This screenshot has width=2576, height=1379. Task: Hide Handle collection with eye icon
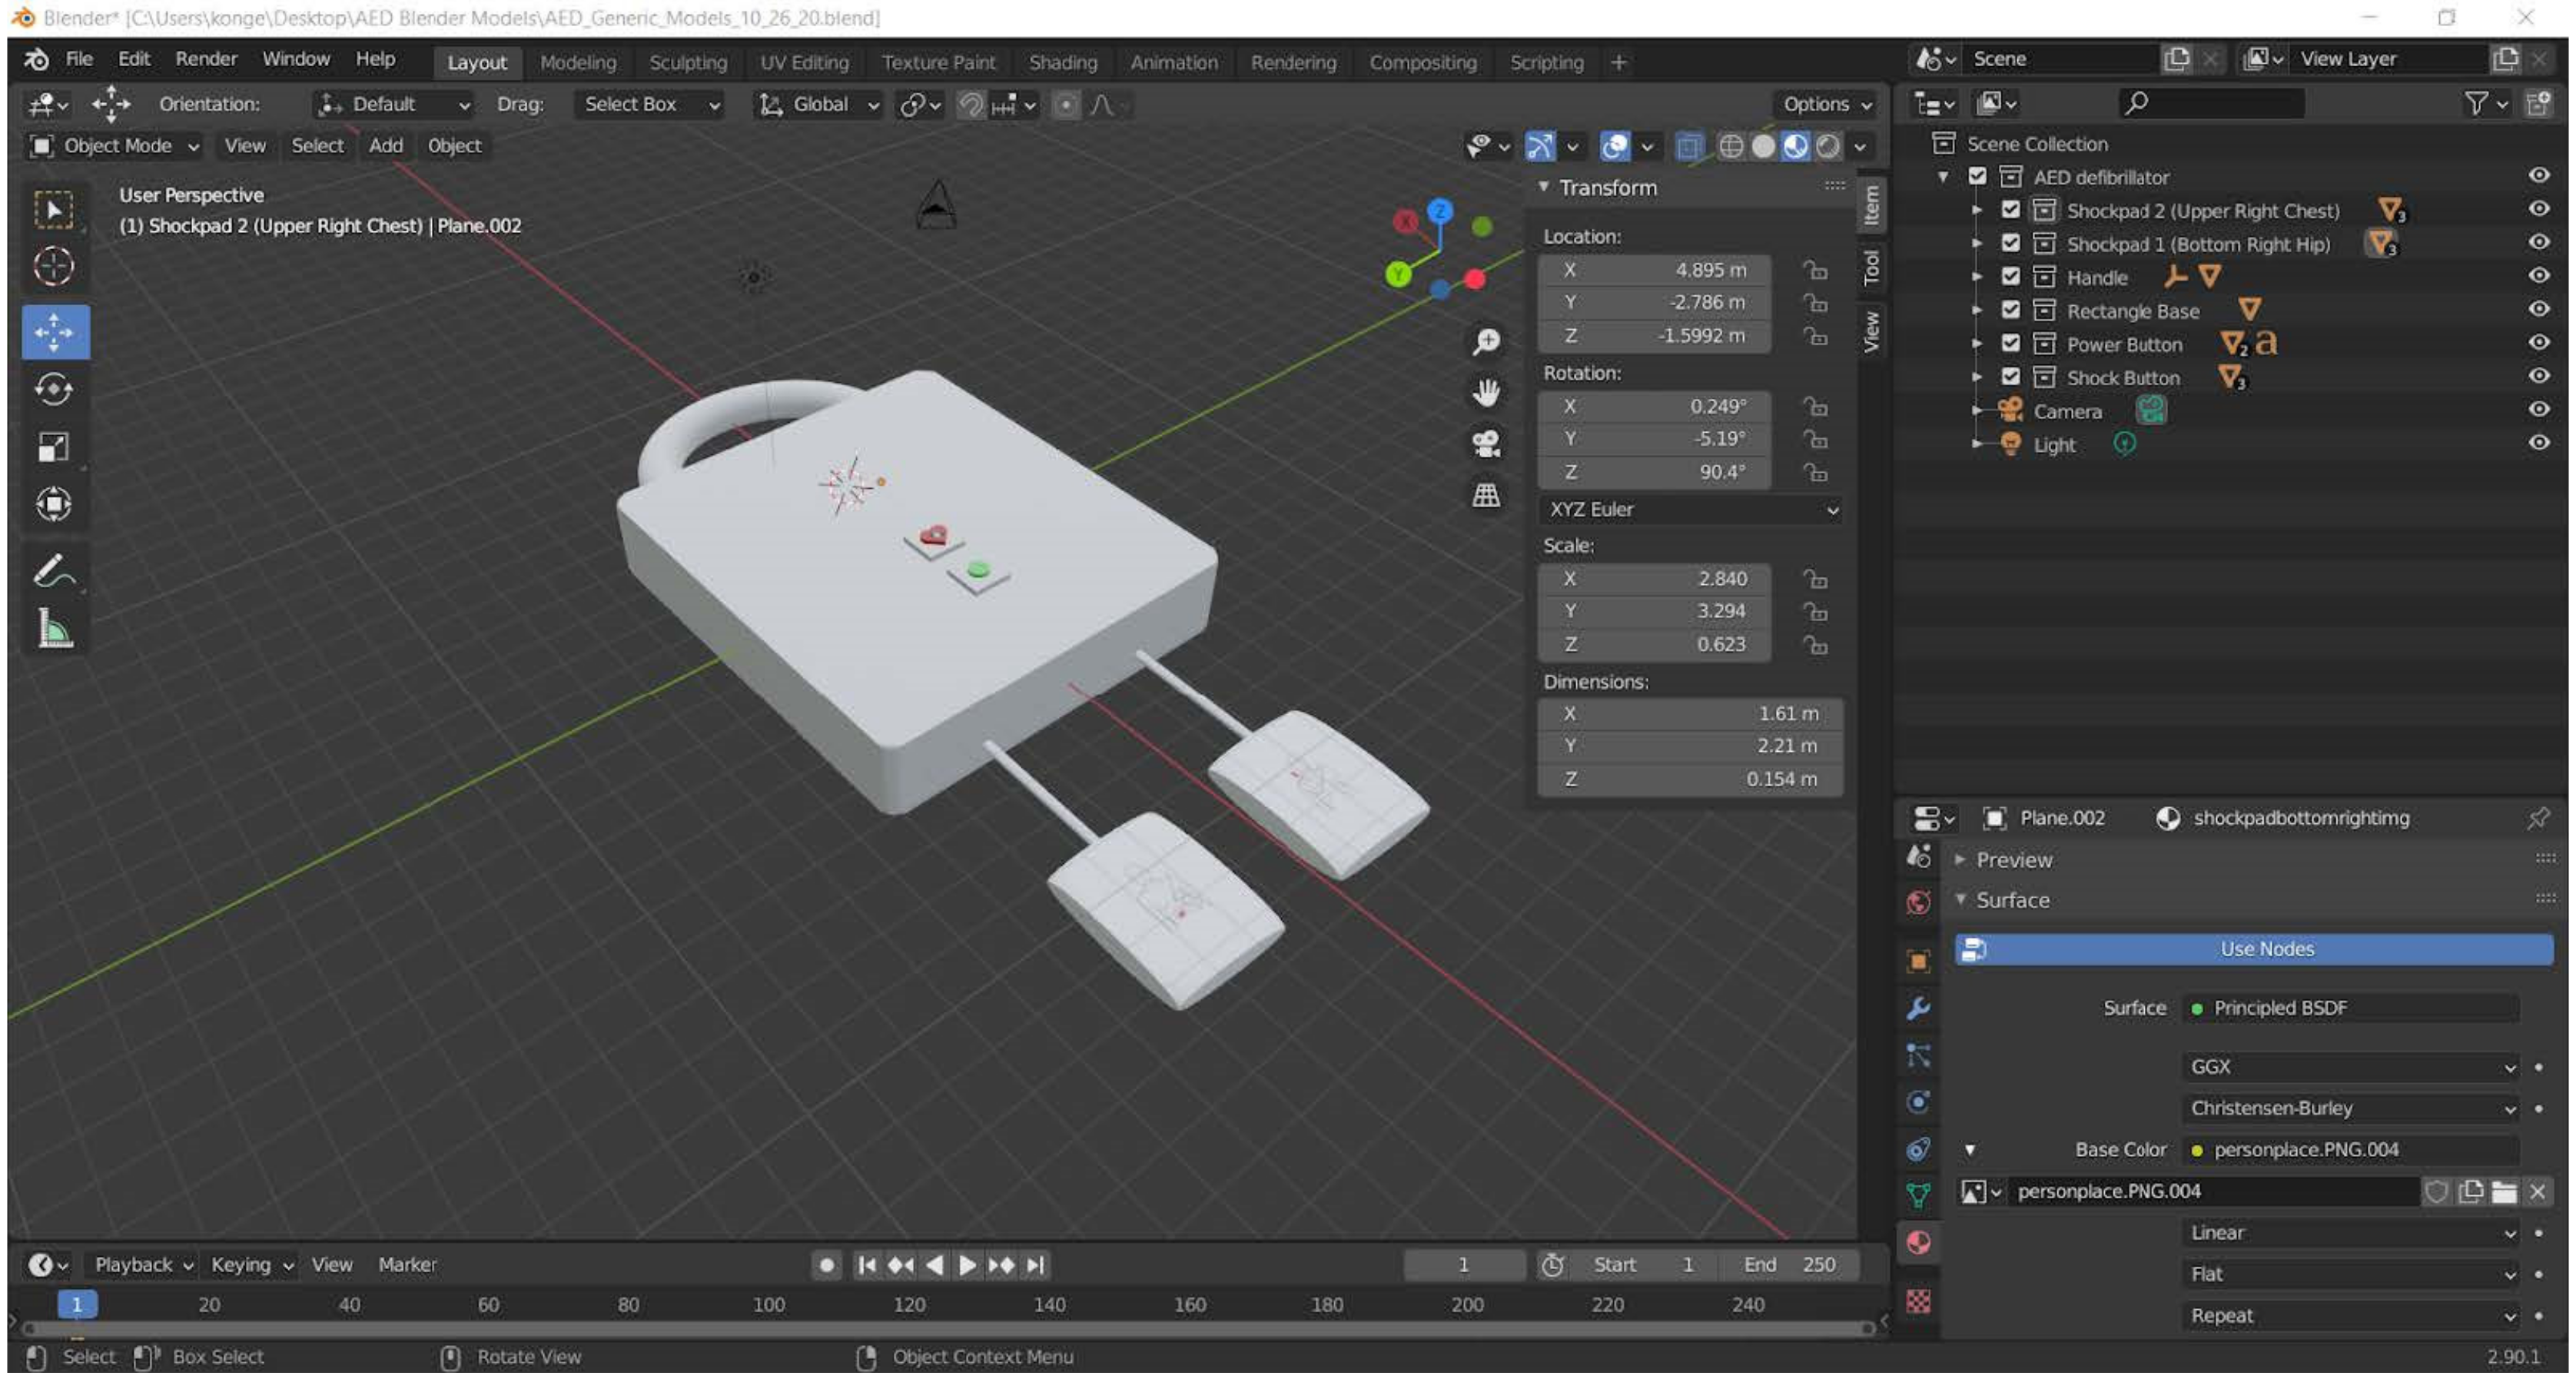[2538, 276]
